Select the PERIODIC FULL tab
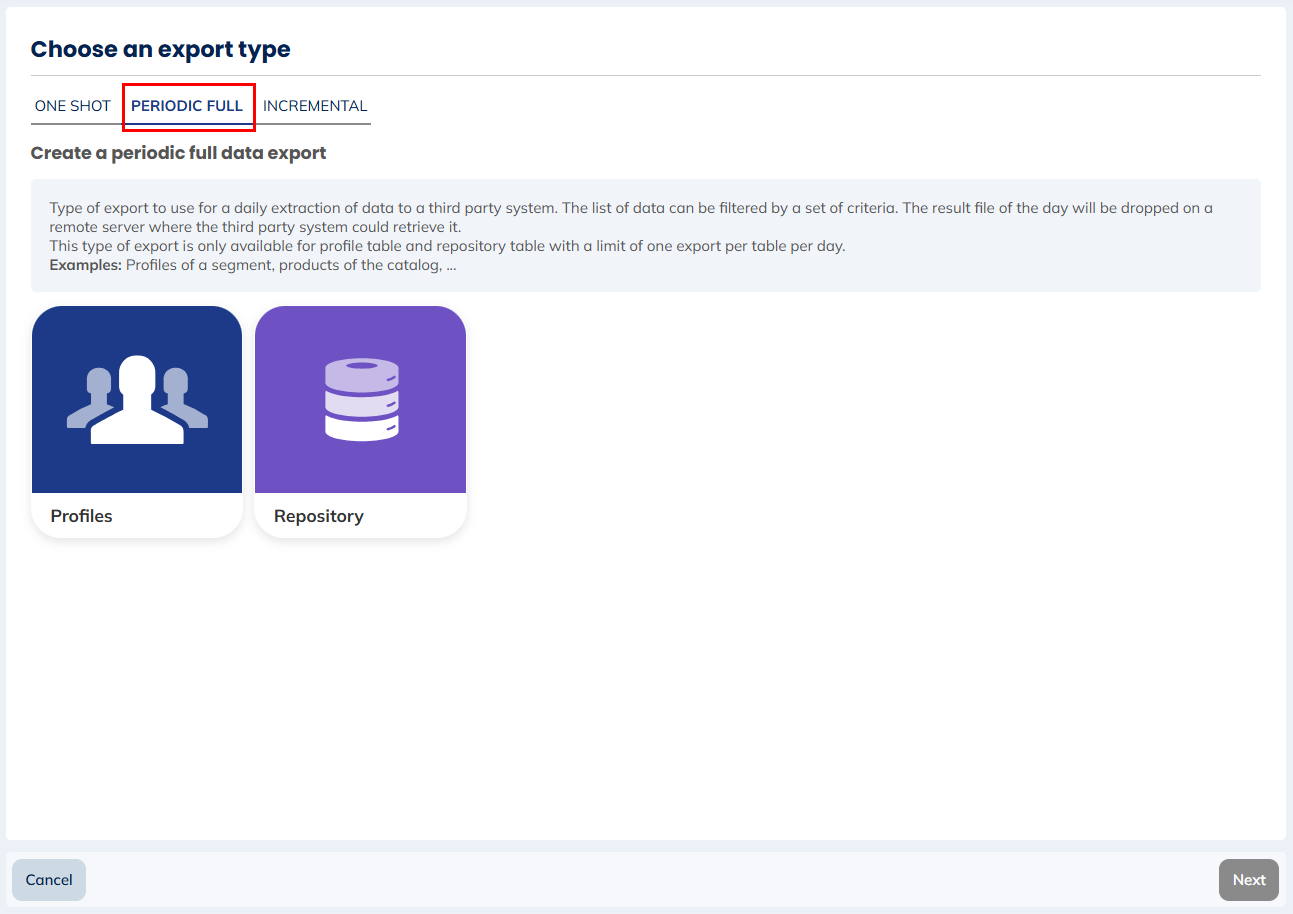 click(187, 106)
